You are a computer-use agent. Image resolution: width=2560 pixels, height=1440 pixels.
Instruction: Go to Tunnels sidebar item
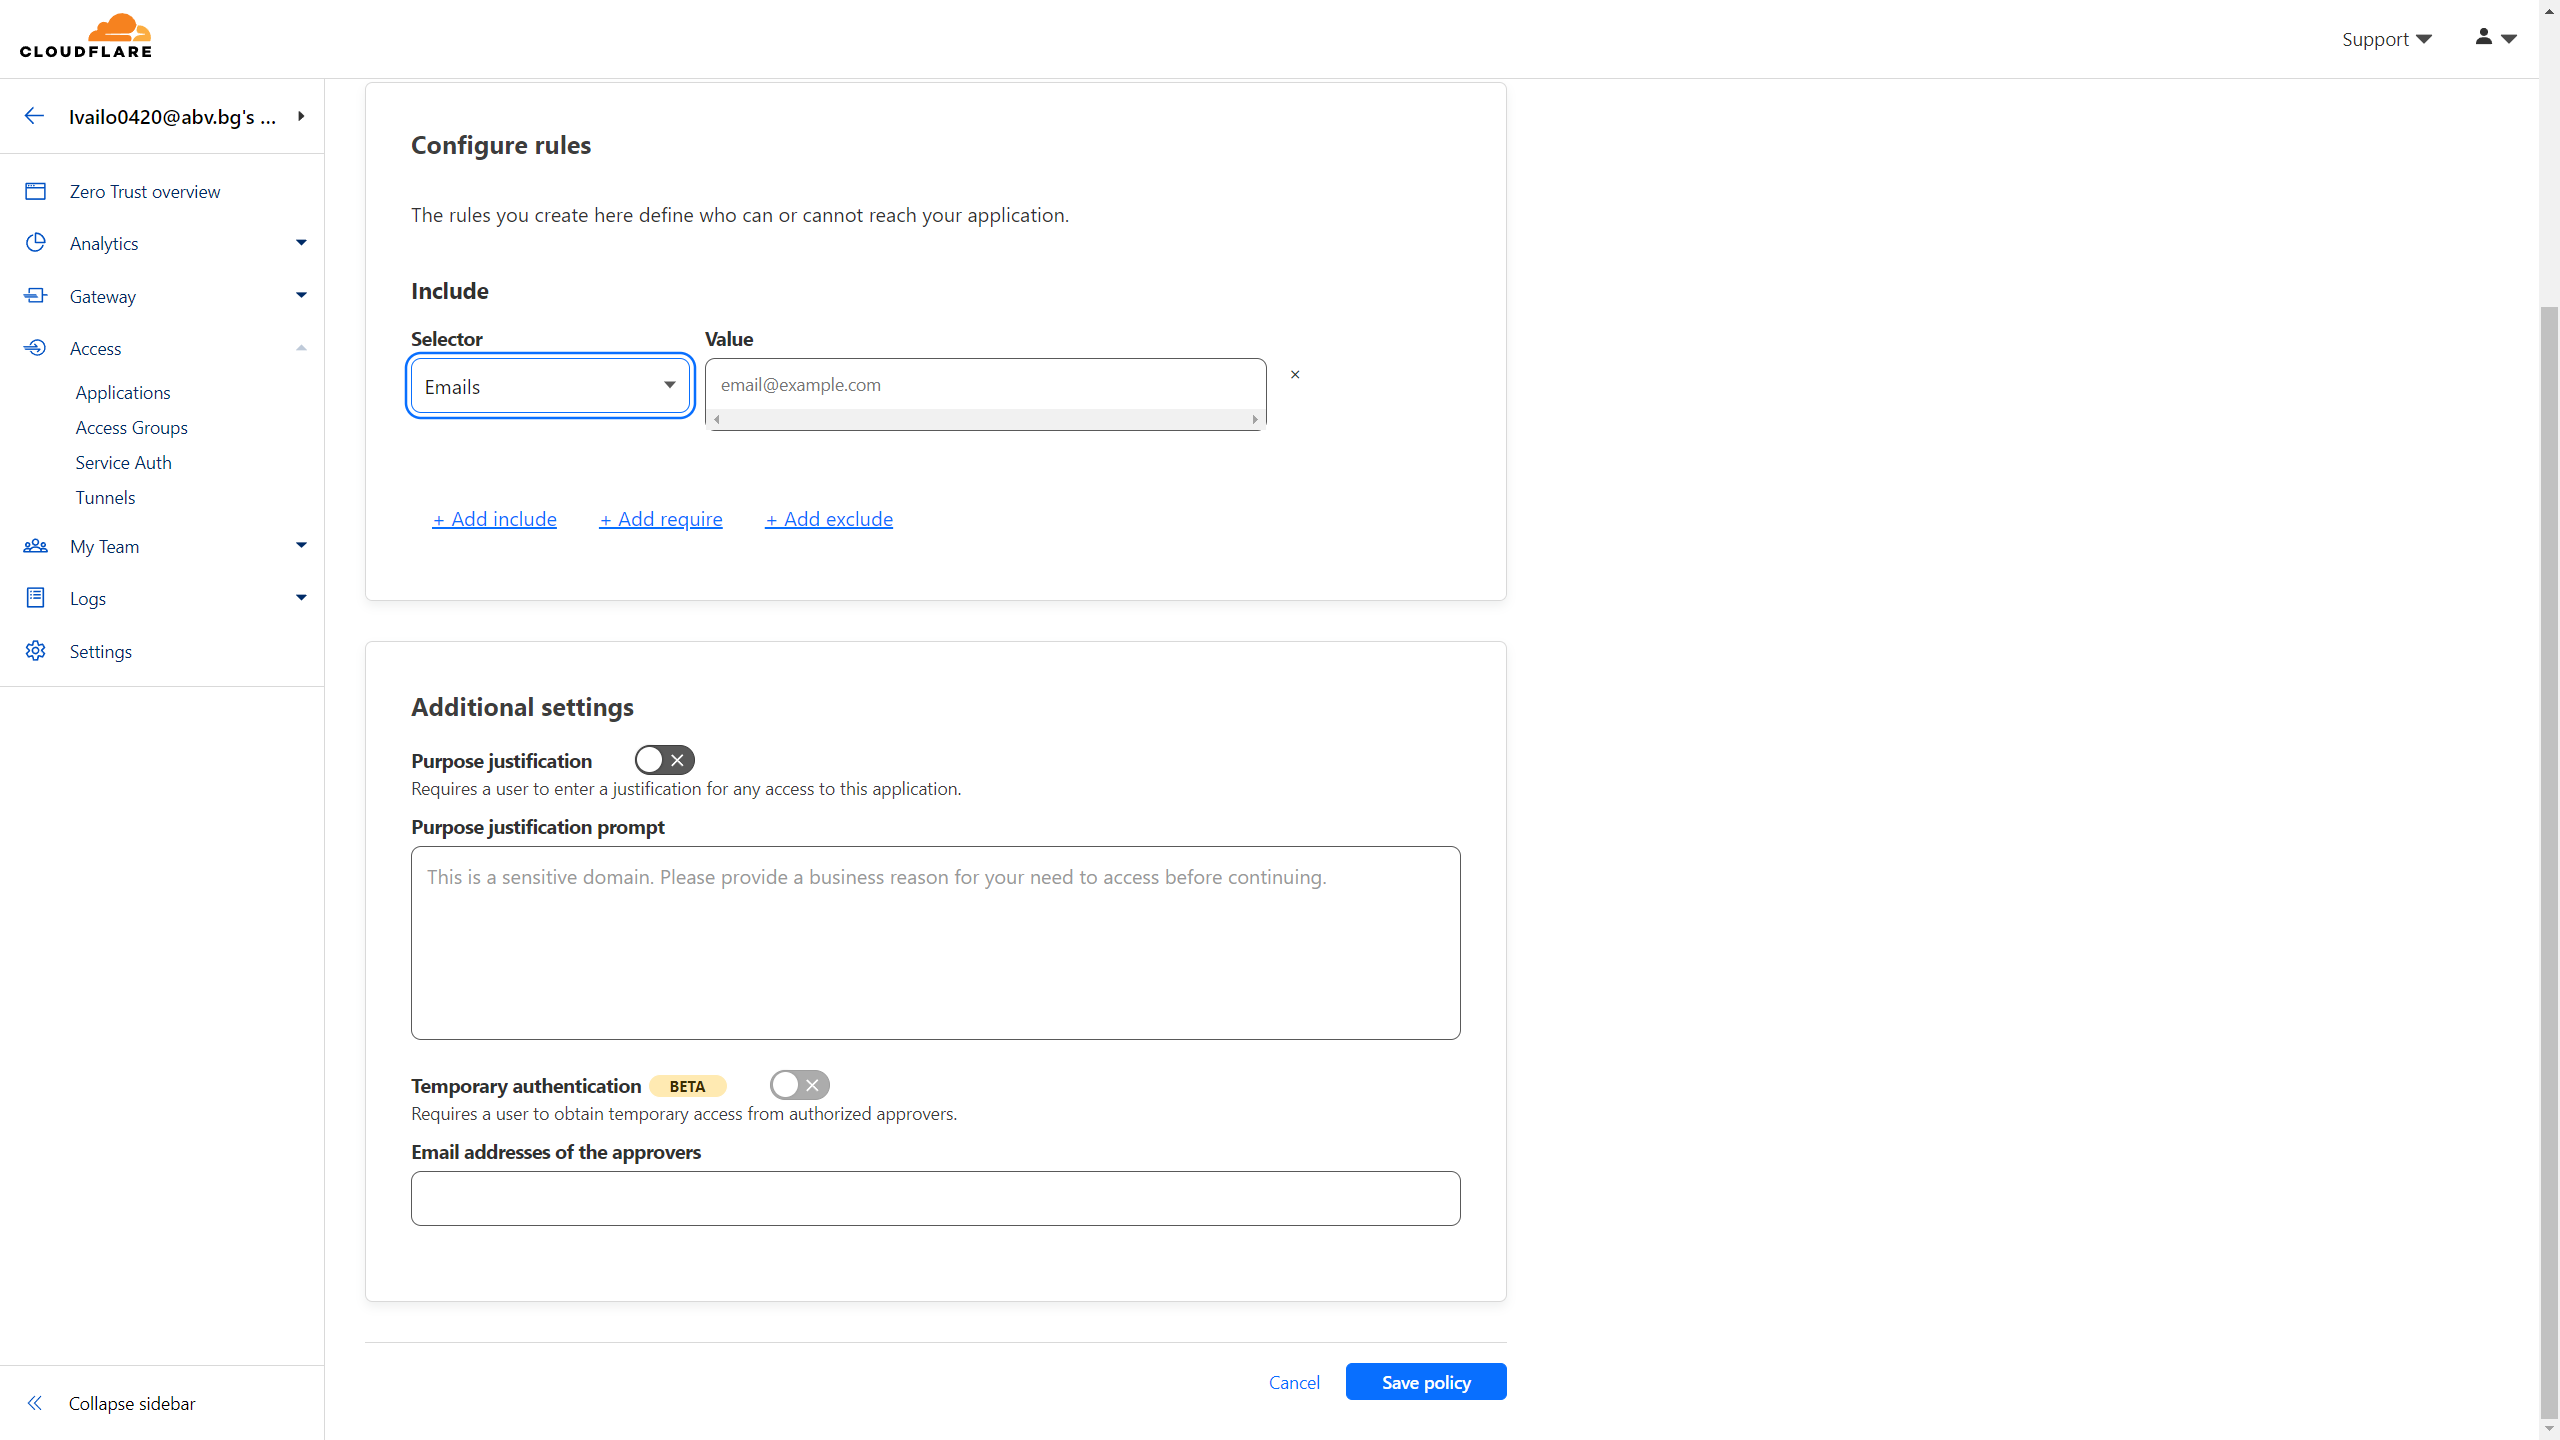(x=105, y=498)
